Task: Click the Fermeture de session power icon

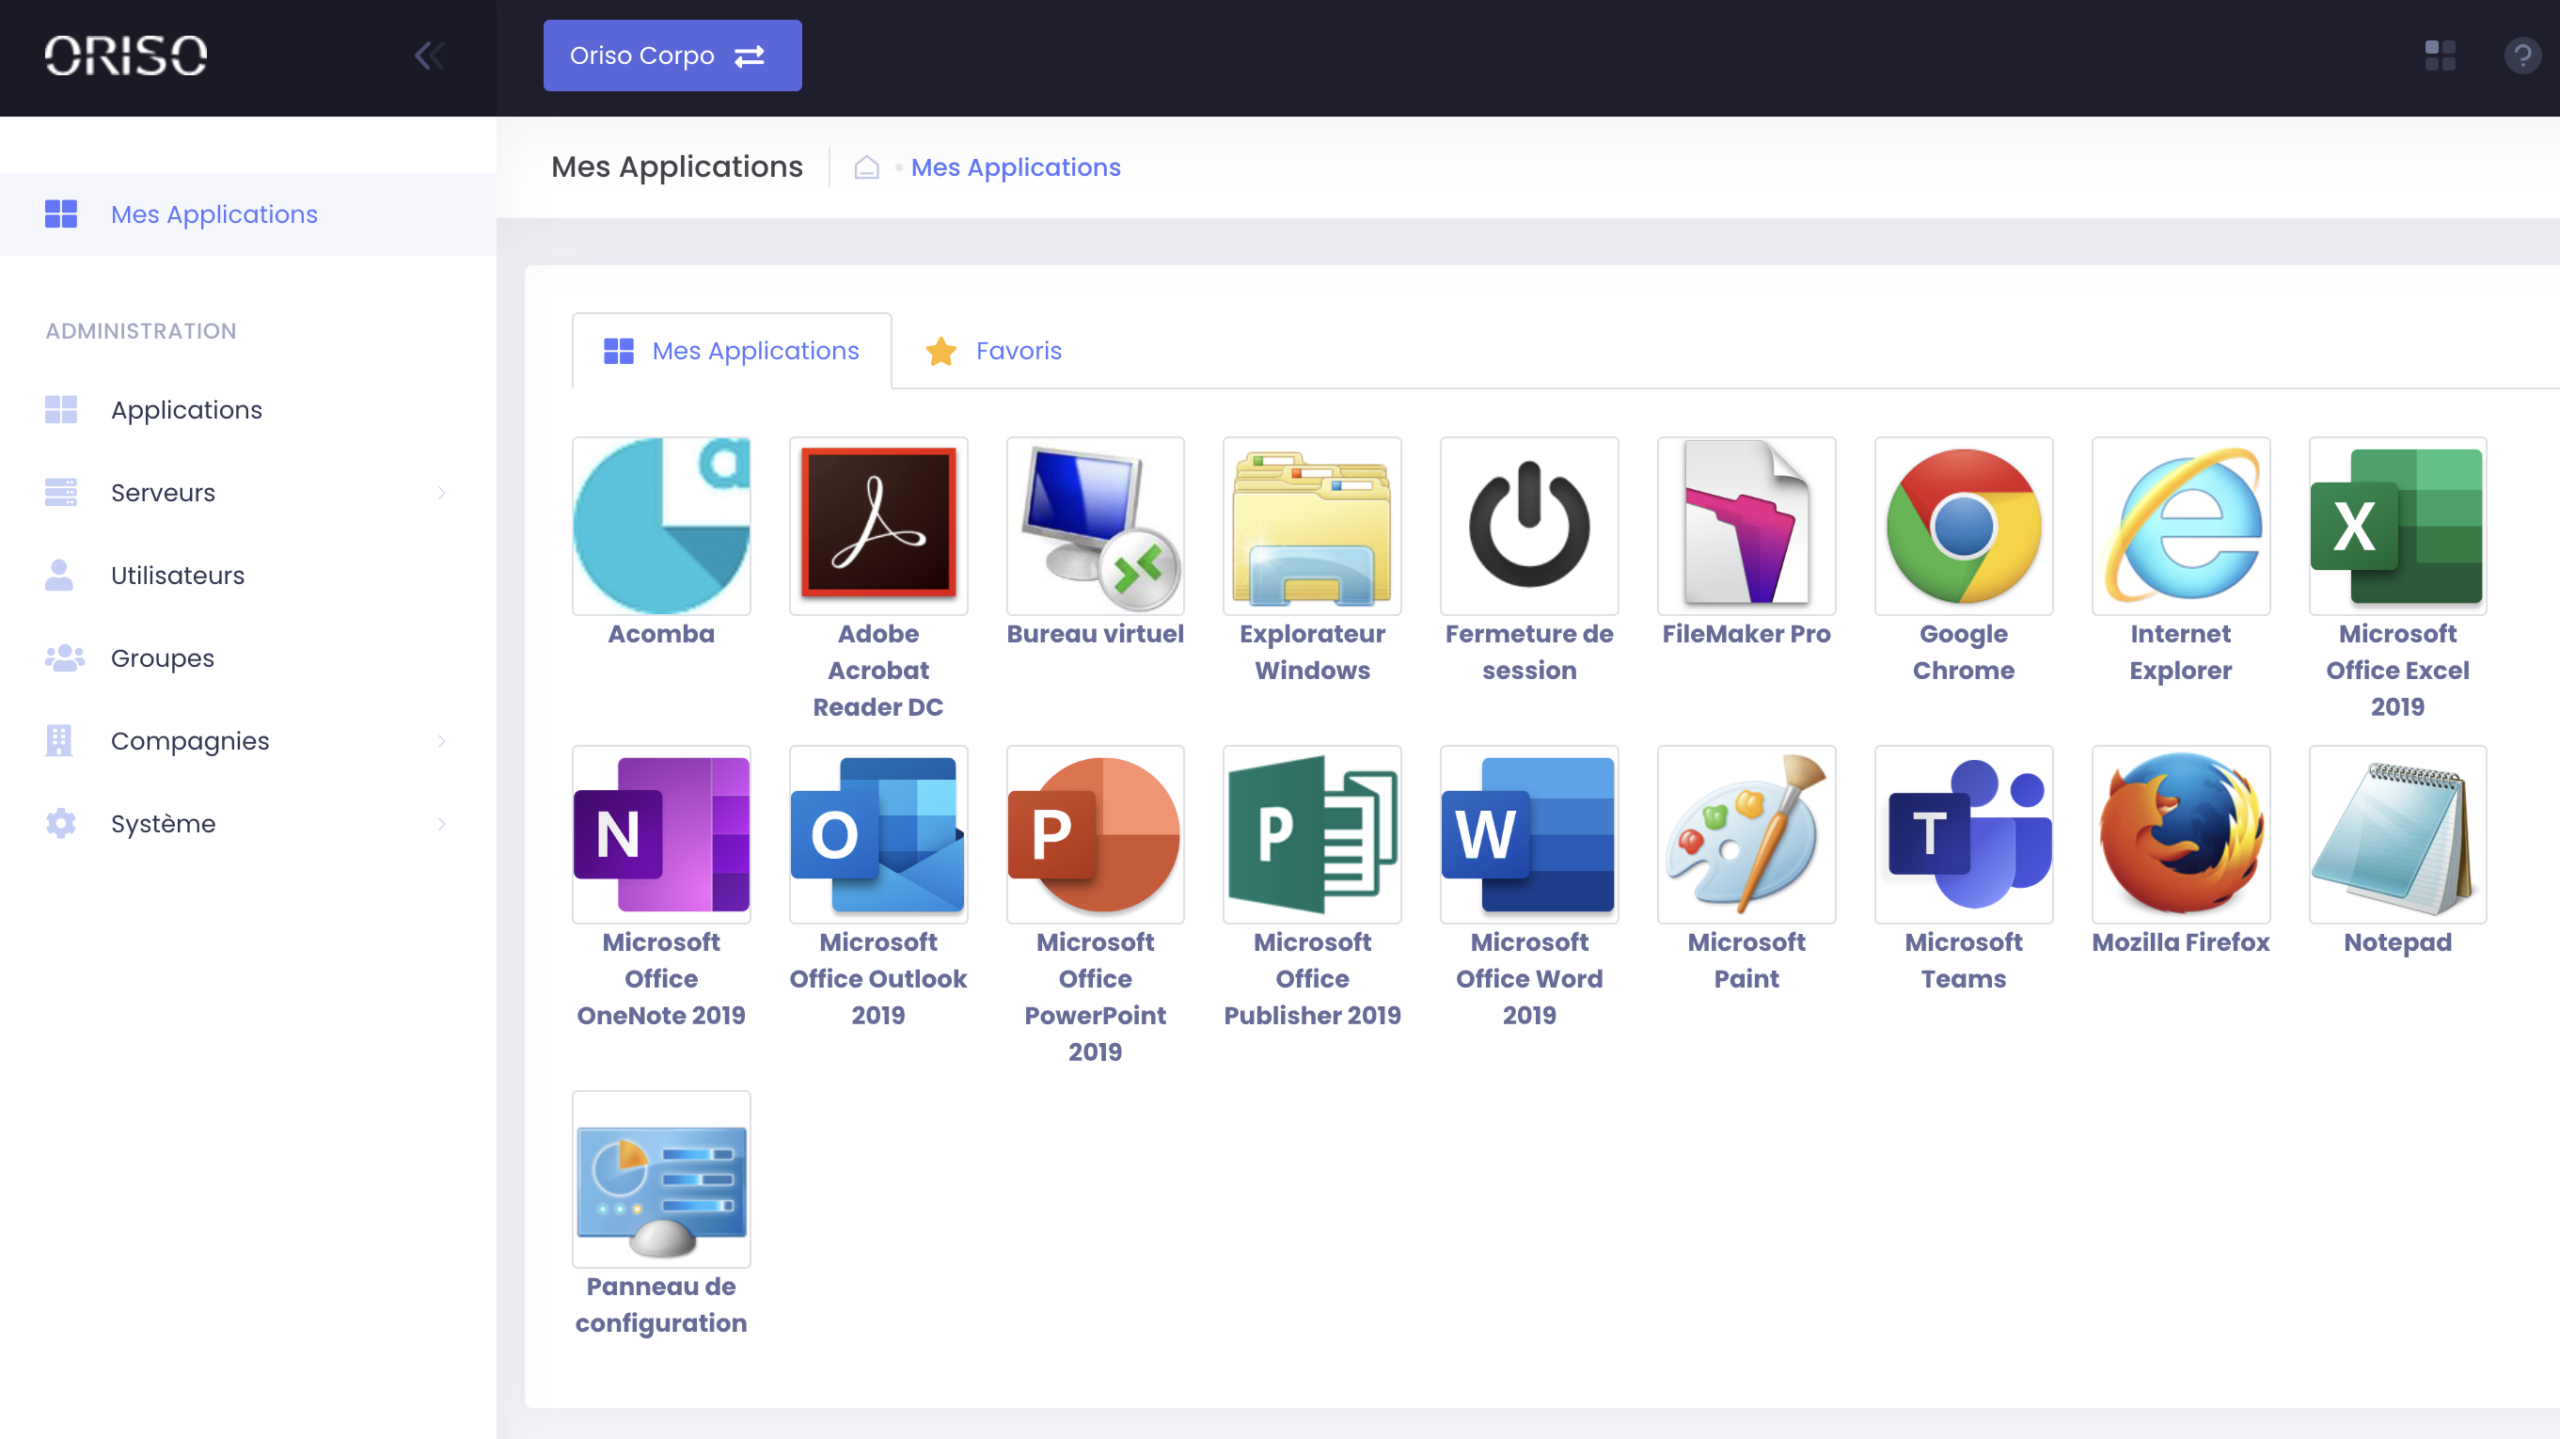Action: (x=1529, y=526)
